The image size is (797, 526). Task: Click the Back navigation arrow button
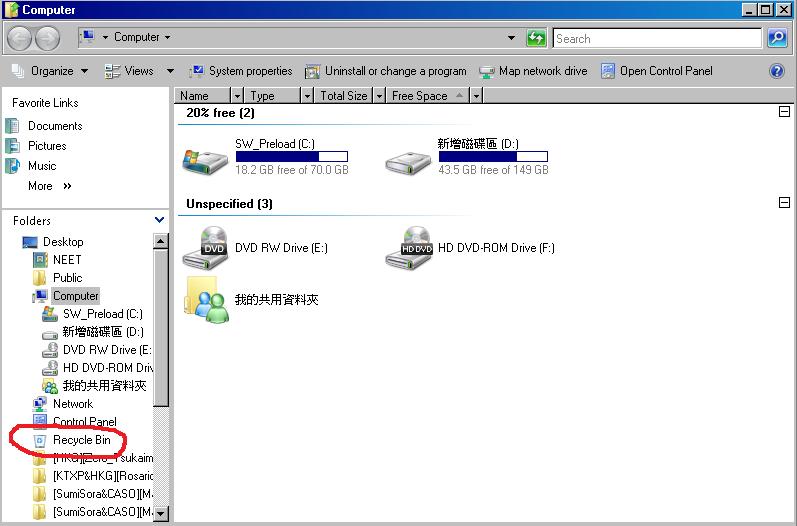coord(20,38)
